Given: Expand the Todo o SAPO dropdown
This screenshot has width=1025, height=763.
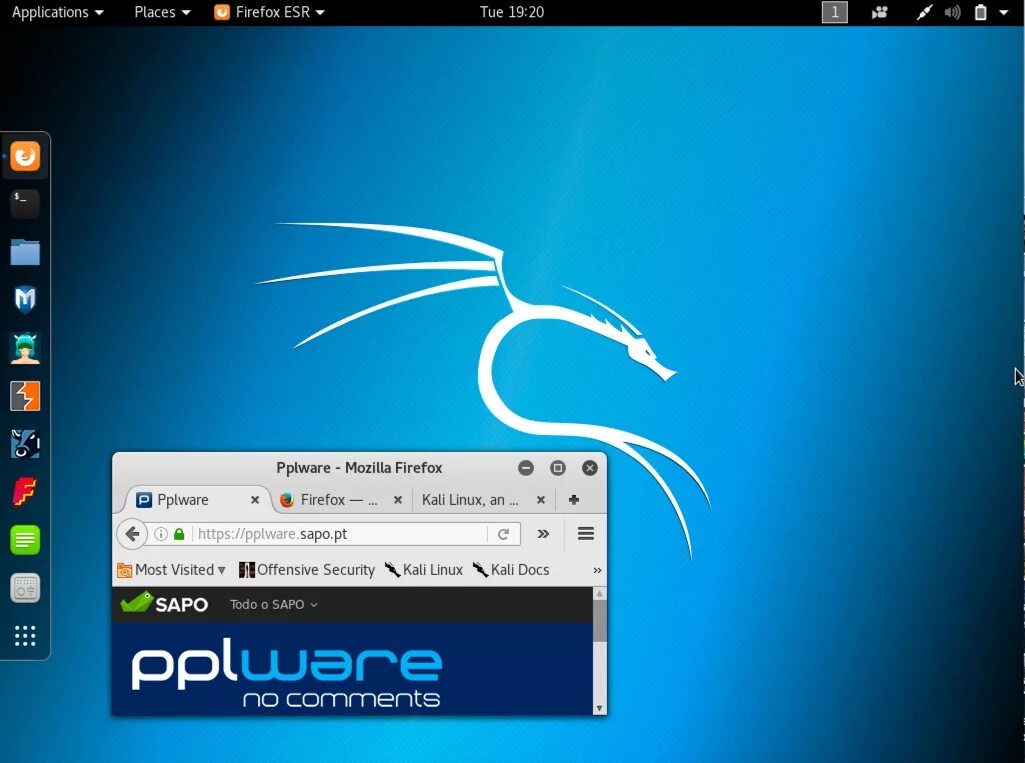Looking at the screenshot, I should (x=273, y=604).
